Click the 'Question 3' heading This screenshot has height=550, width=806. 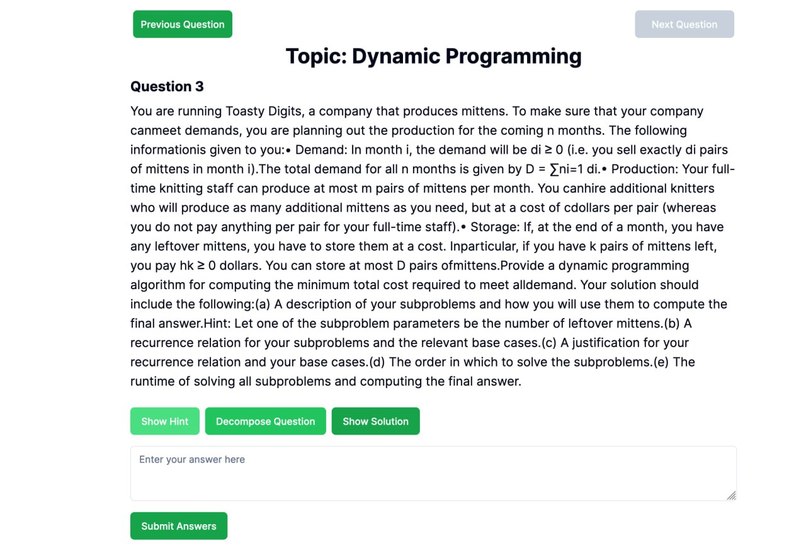point(167,86)
